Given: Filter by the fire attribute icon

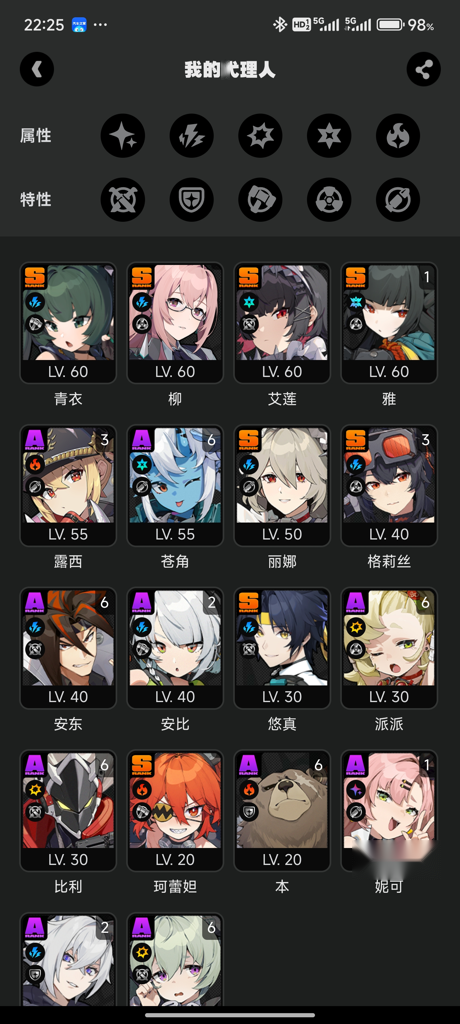Looking at the screenshot, I should 398,136.
